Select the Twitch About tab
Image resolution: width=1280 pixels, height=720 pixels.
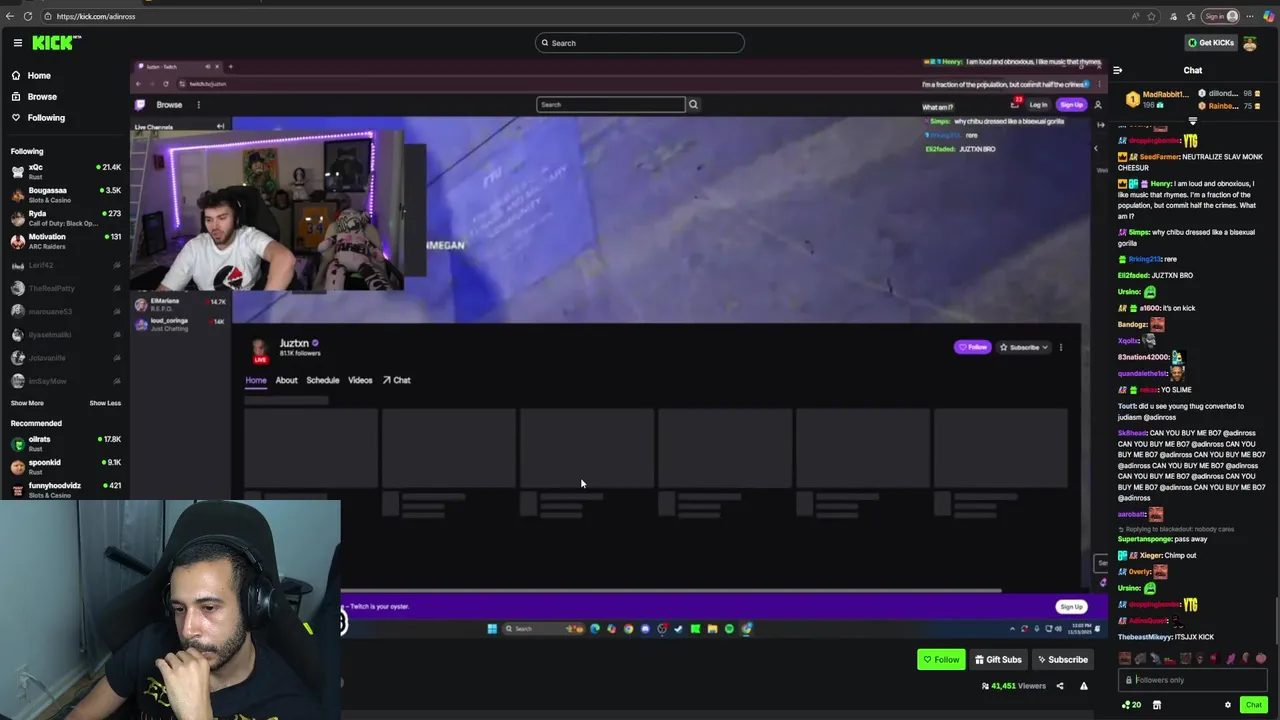(286, 380)
